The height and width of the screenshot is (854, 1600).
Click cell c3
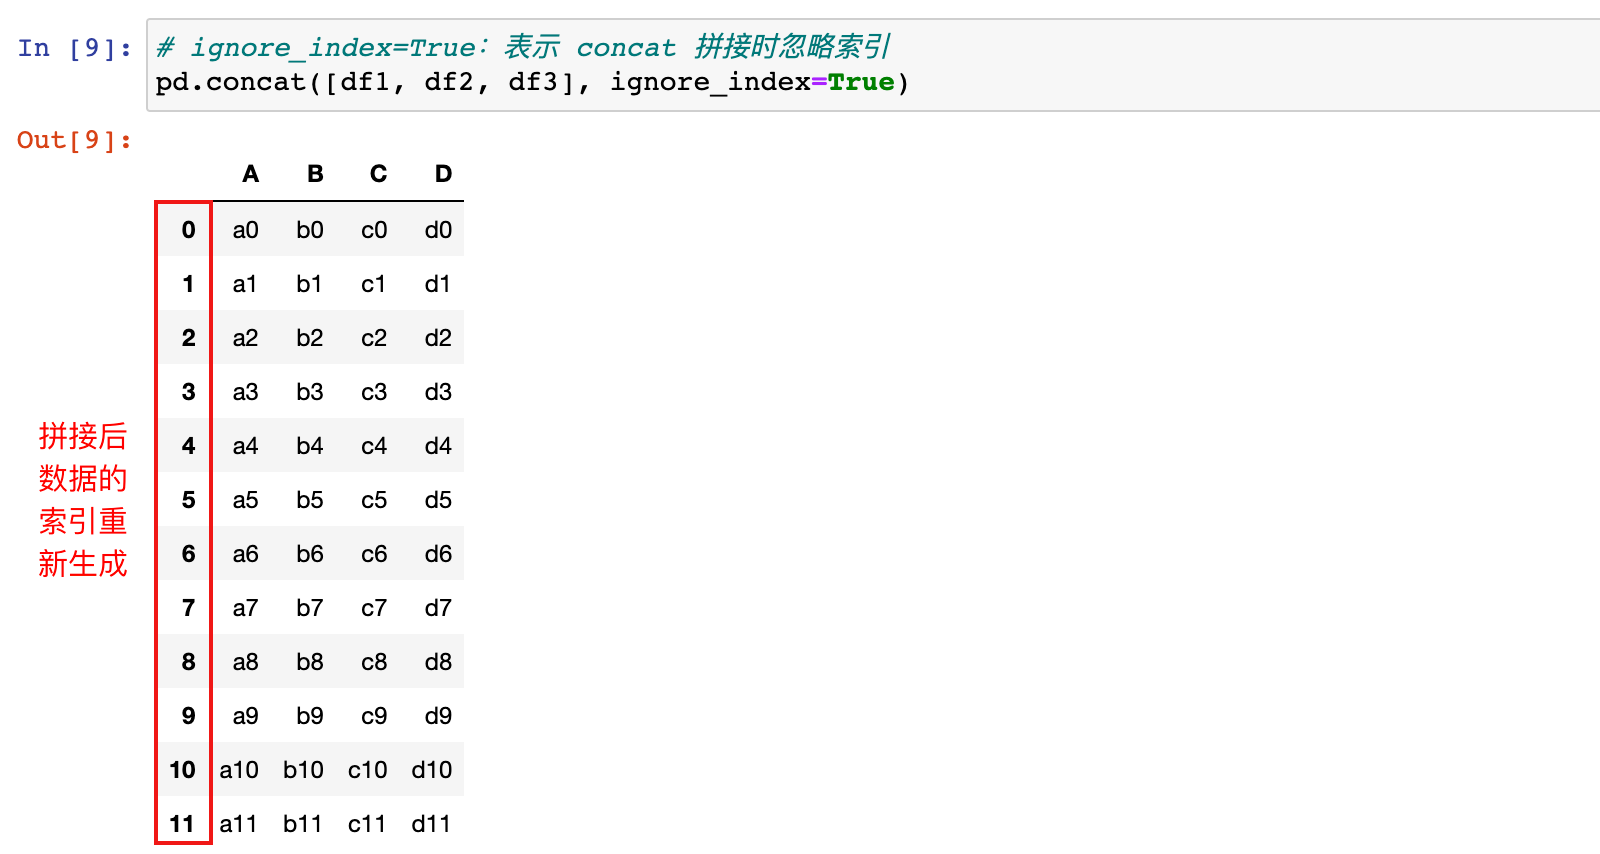374,392
